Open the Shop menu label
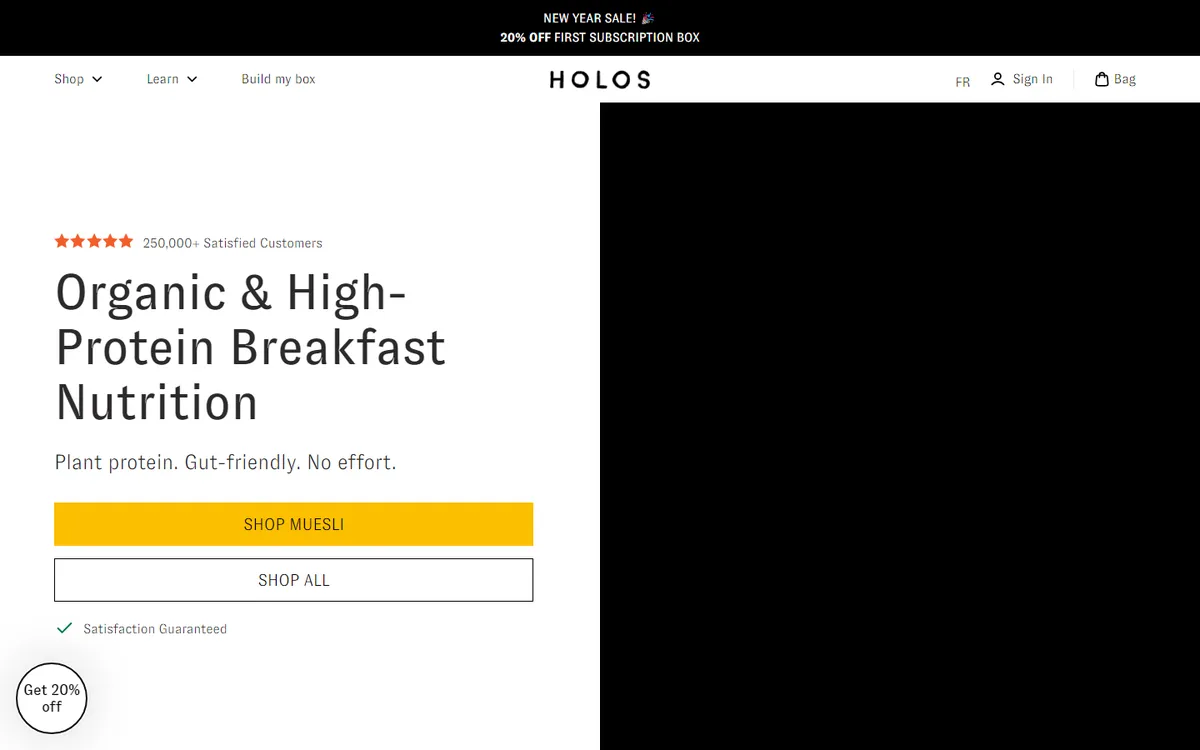Viewport: 1200px width, 750px height. pyautogui.click(x=69, y=79)
